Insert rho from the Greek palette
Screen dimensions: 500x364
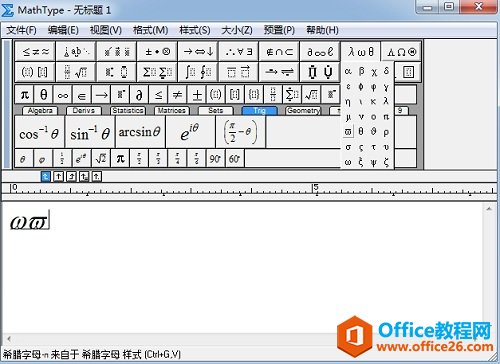386,132
